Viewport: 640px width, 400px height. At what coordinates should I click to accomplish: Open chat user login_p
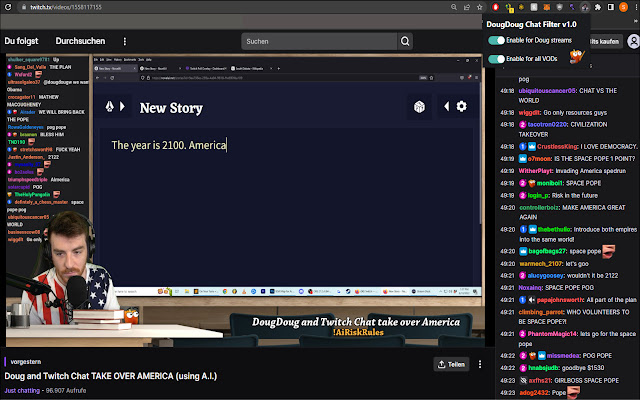click(x=538, y=196)
